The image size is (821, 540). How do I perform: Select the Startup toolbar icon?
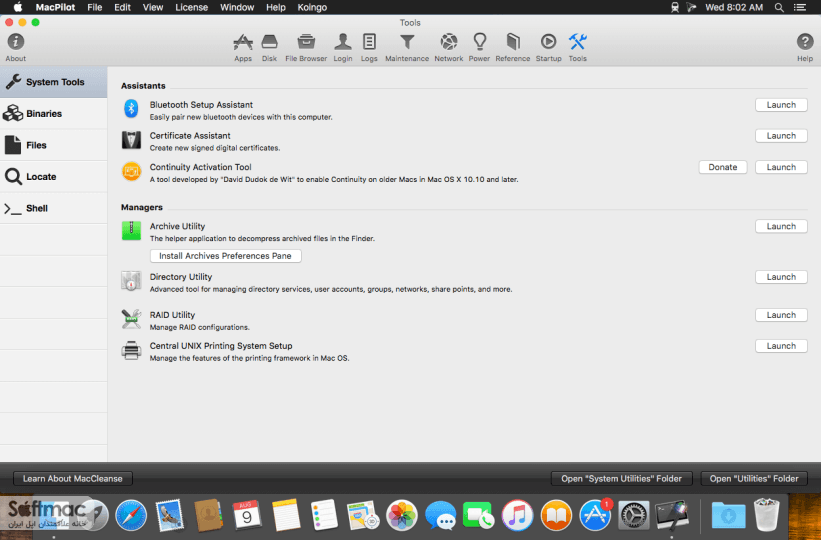coord(548,42)
